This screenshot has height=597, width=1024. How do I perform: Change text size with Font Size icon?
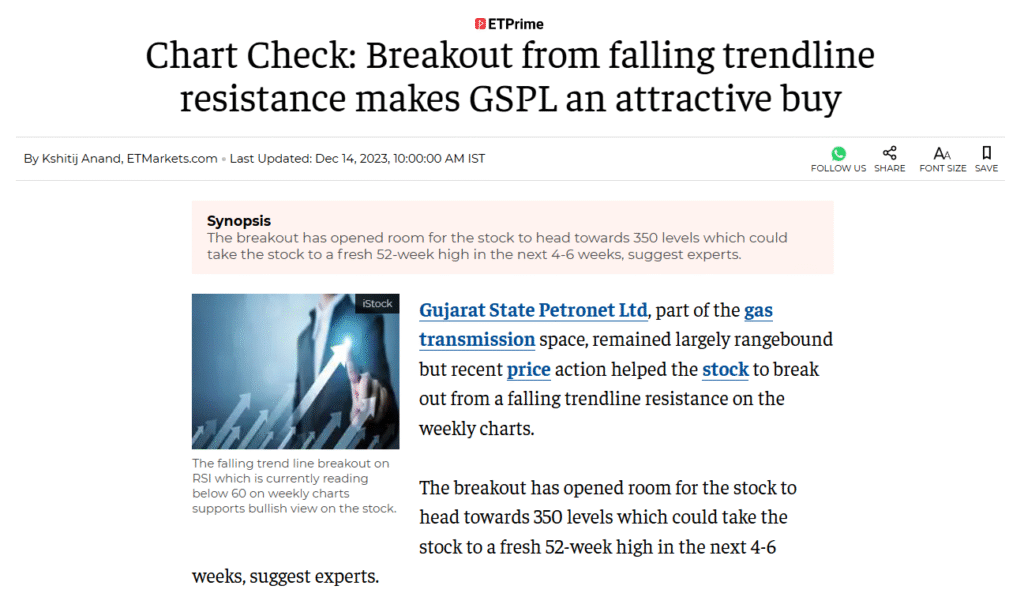pos(942,153)
